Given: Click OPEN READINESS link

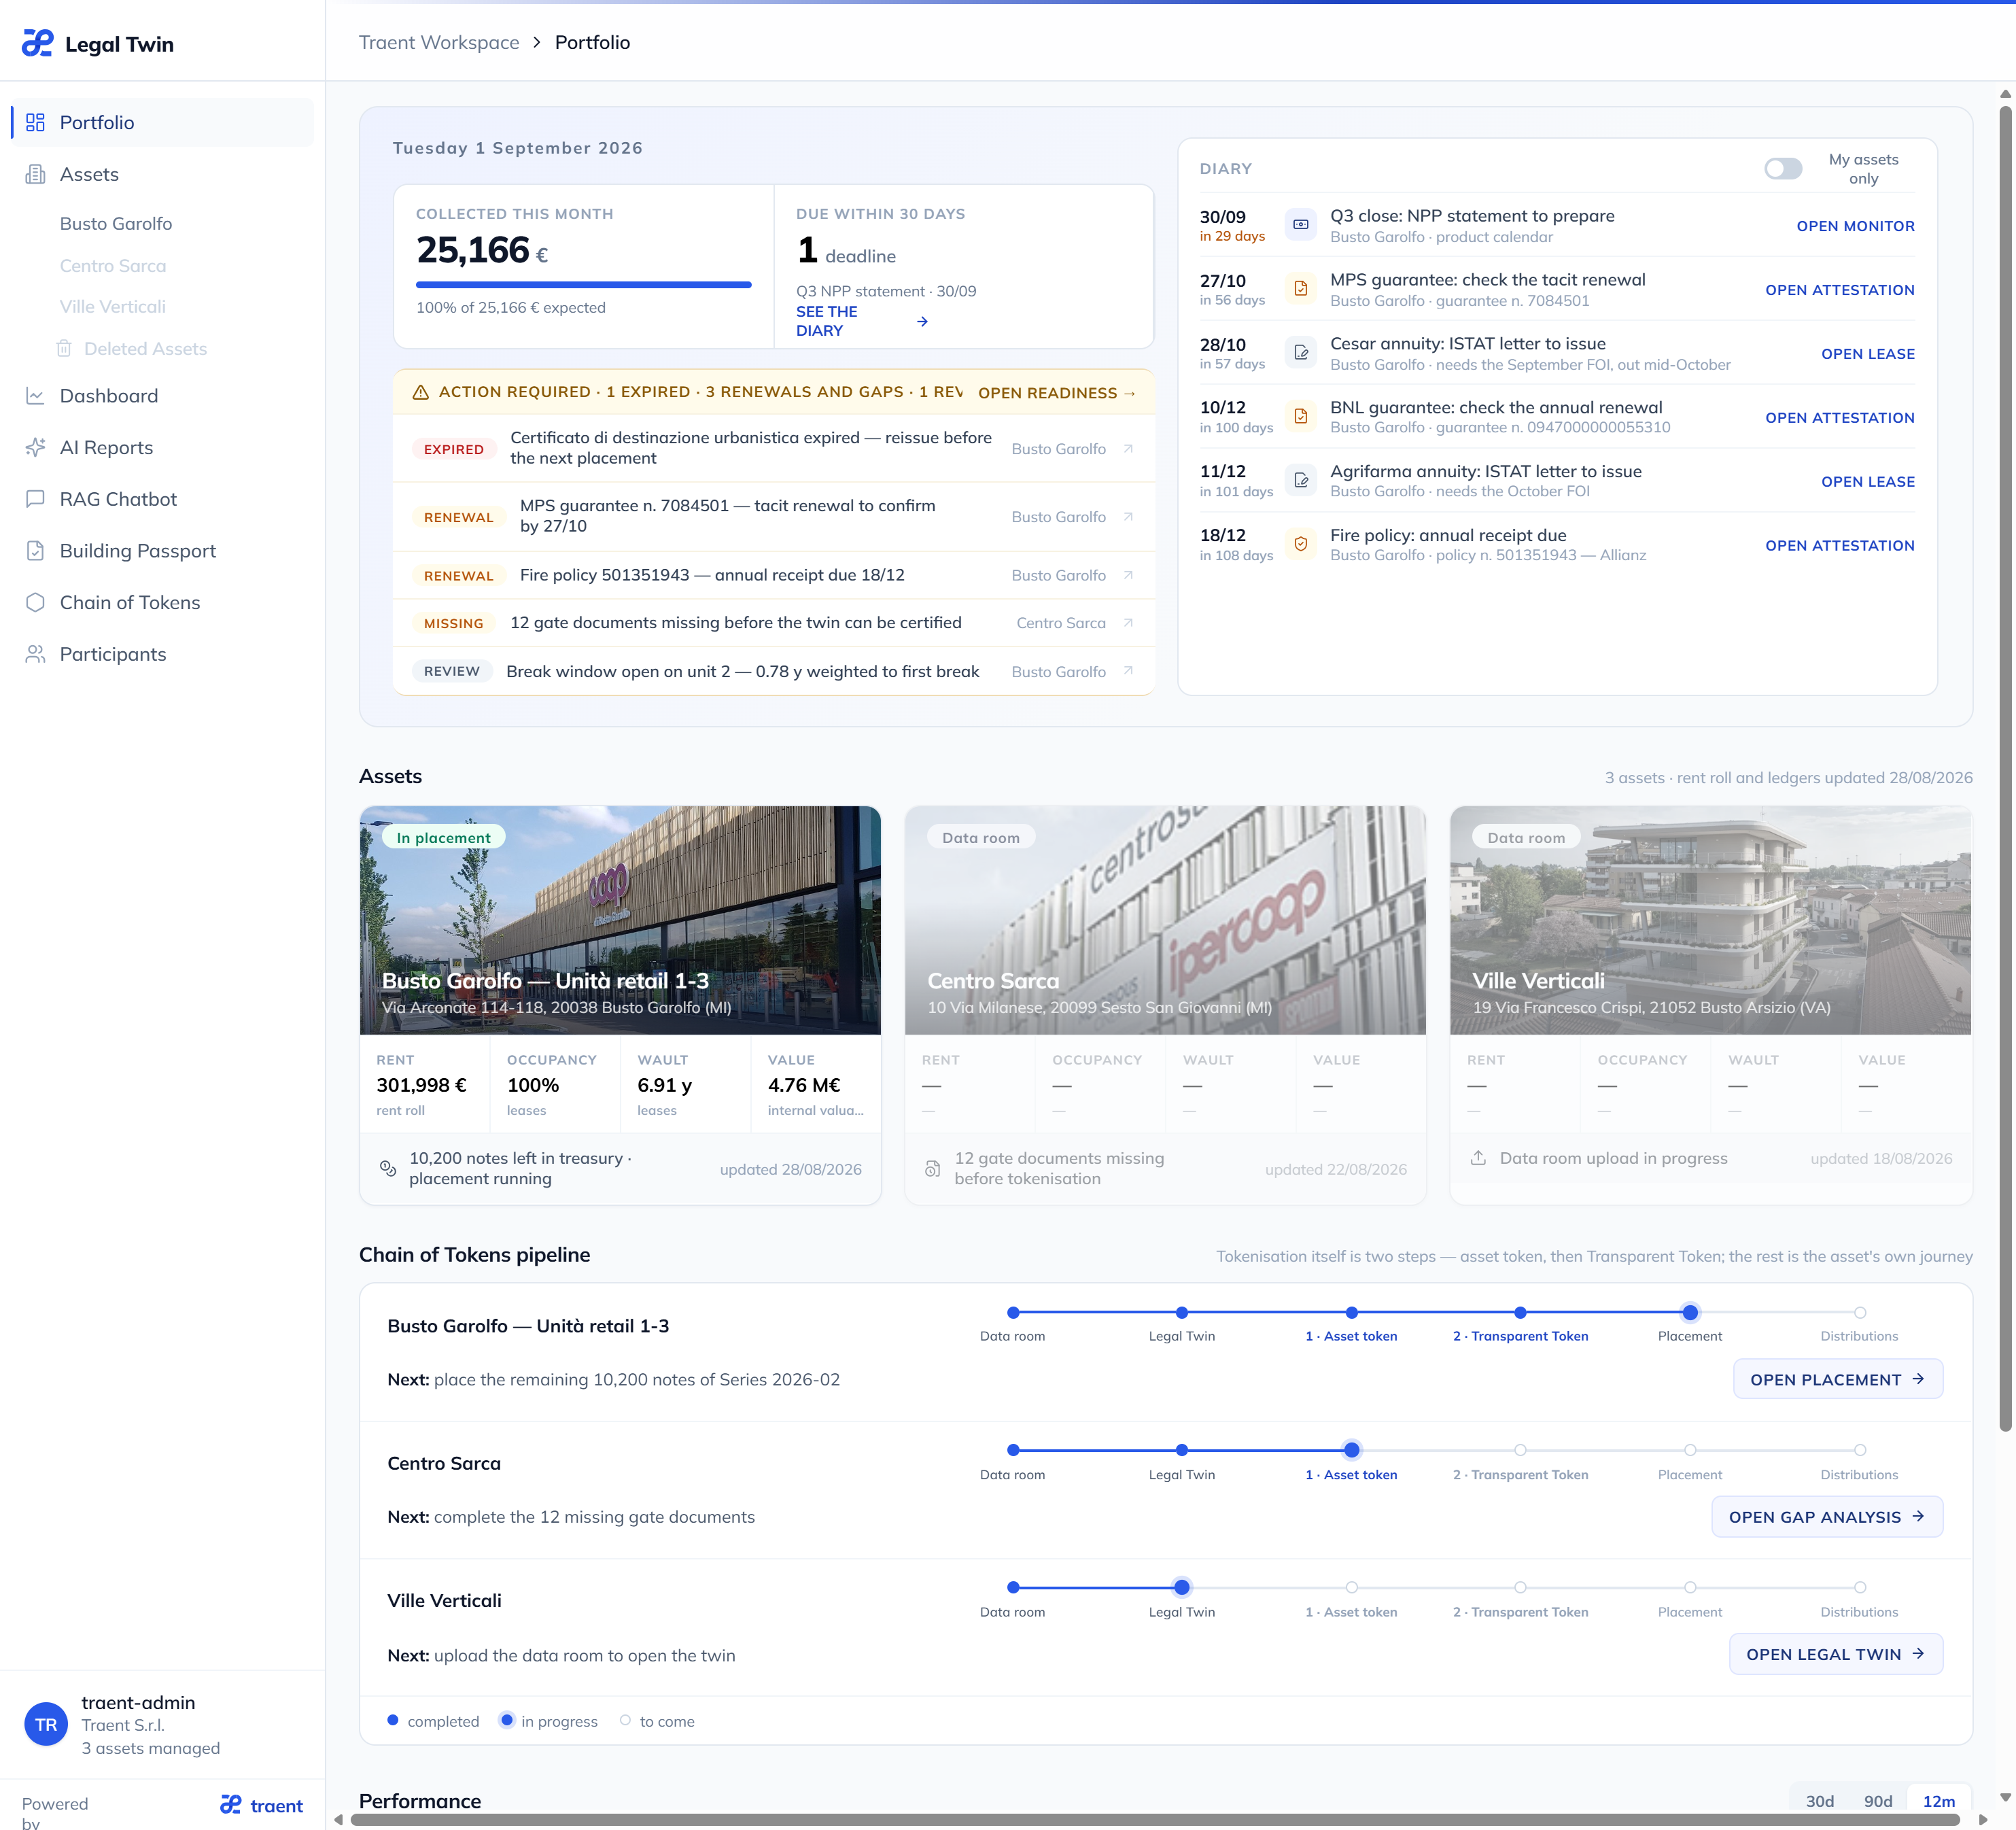Looking at the screenshot, I should coord(1056,393).
